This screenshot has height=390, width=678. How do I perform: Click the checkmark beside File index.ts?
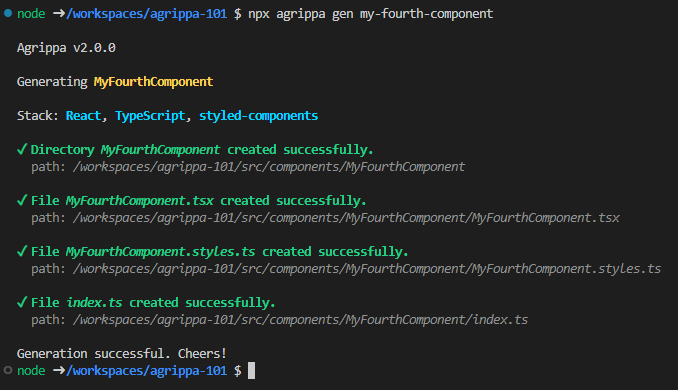(22, 303)
